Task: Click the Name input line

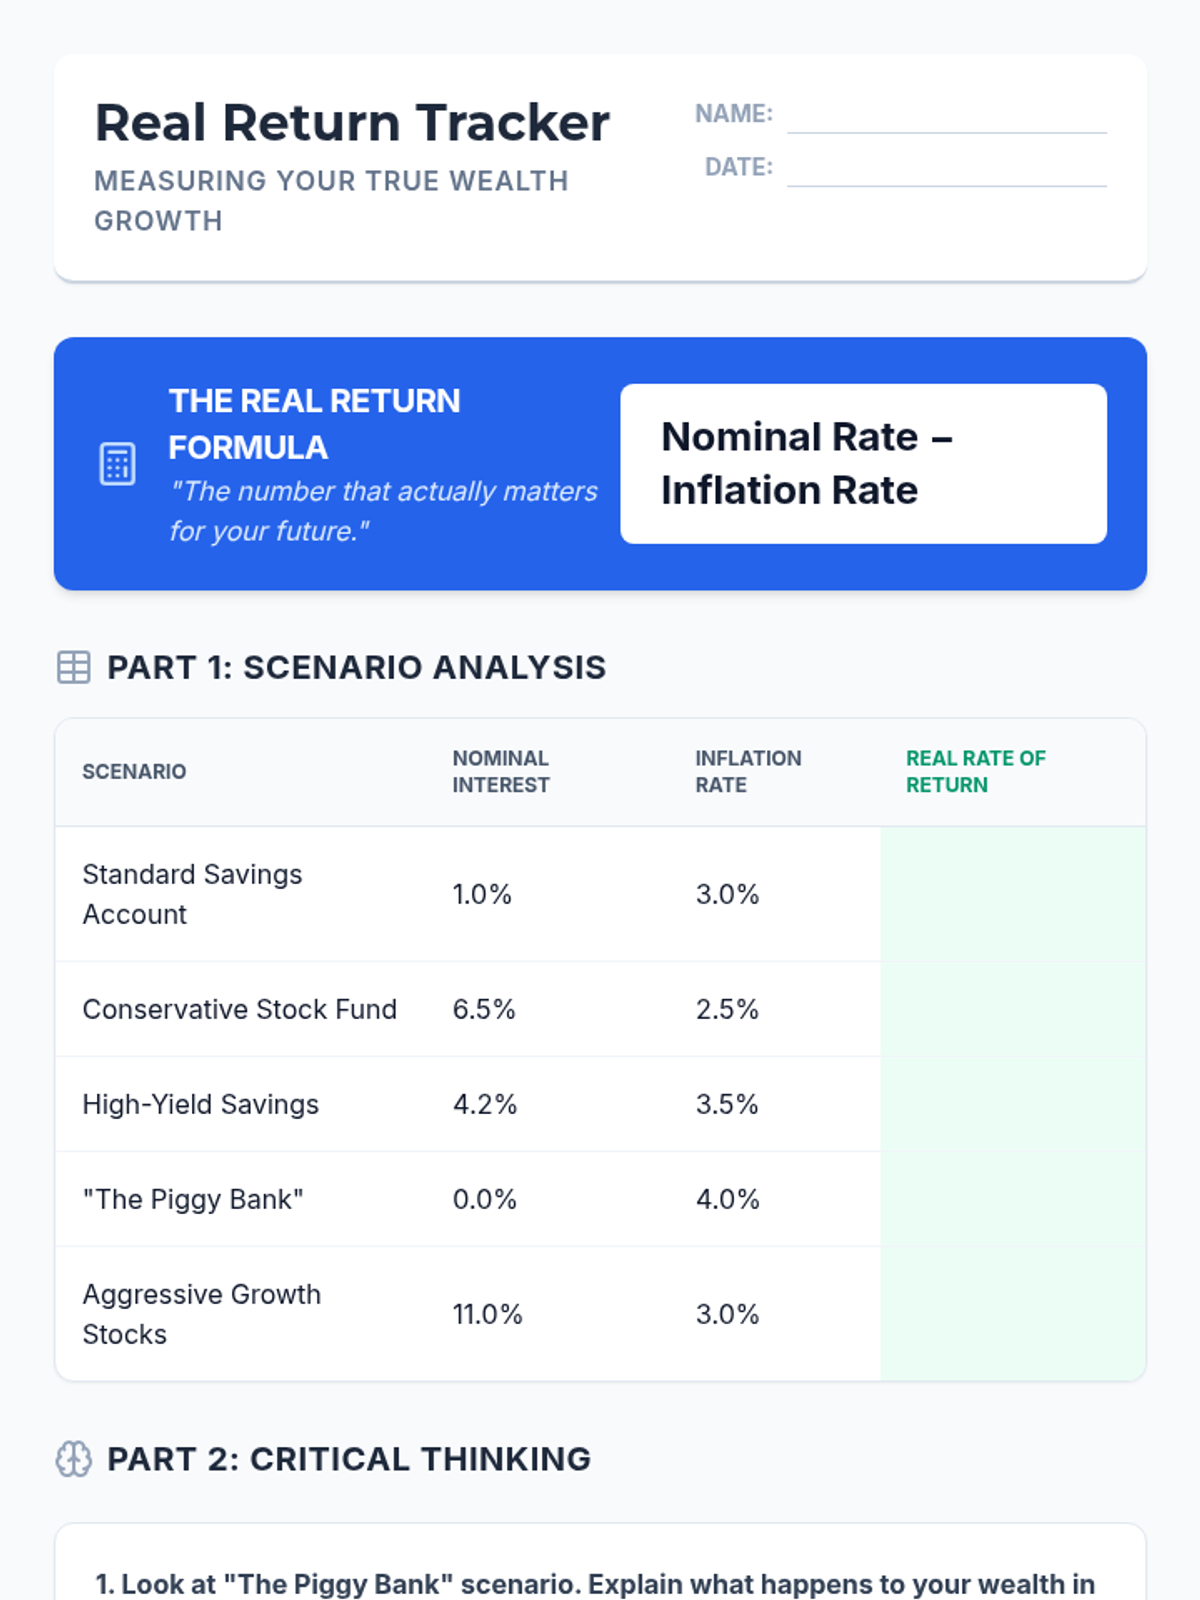Action: pos(946,116)
